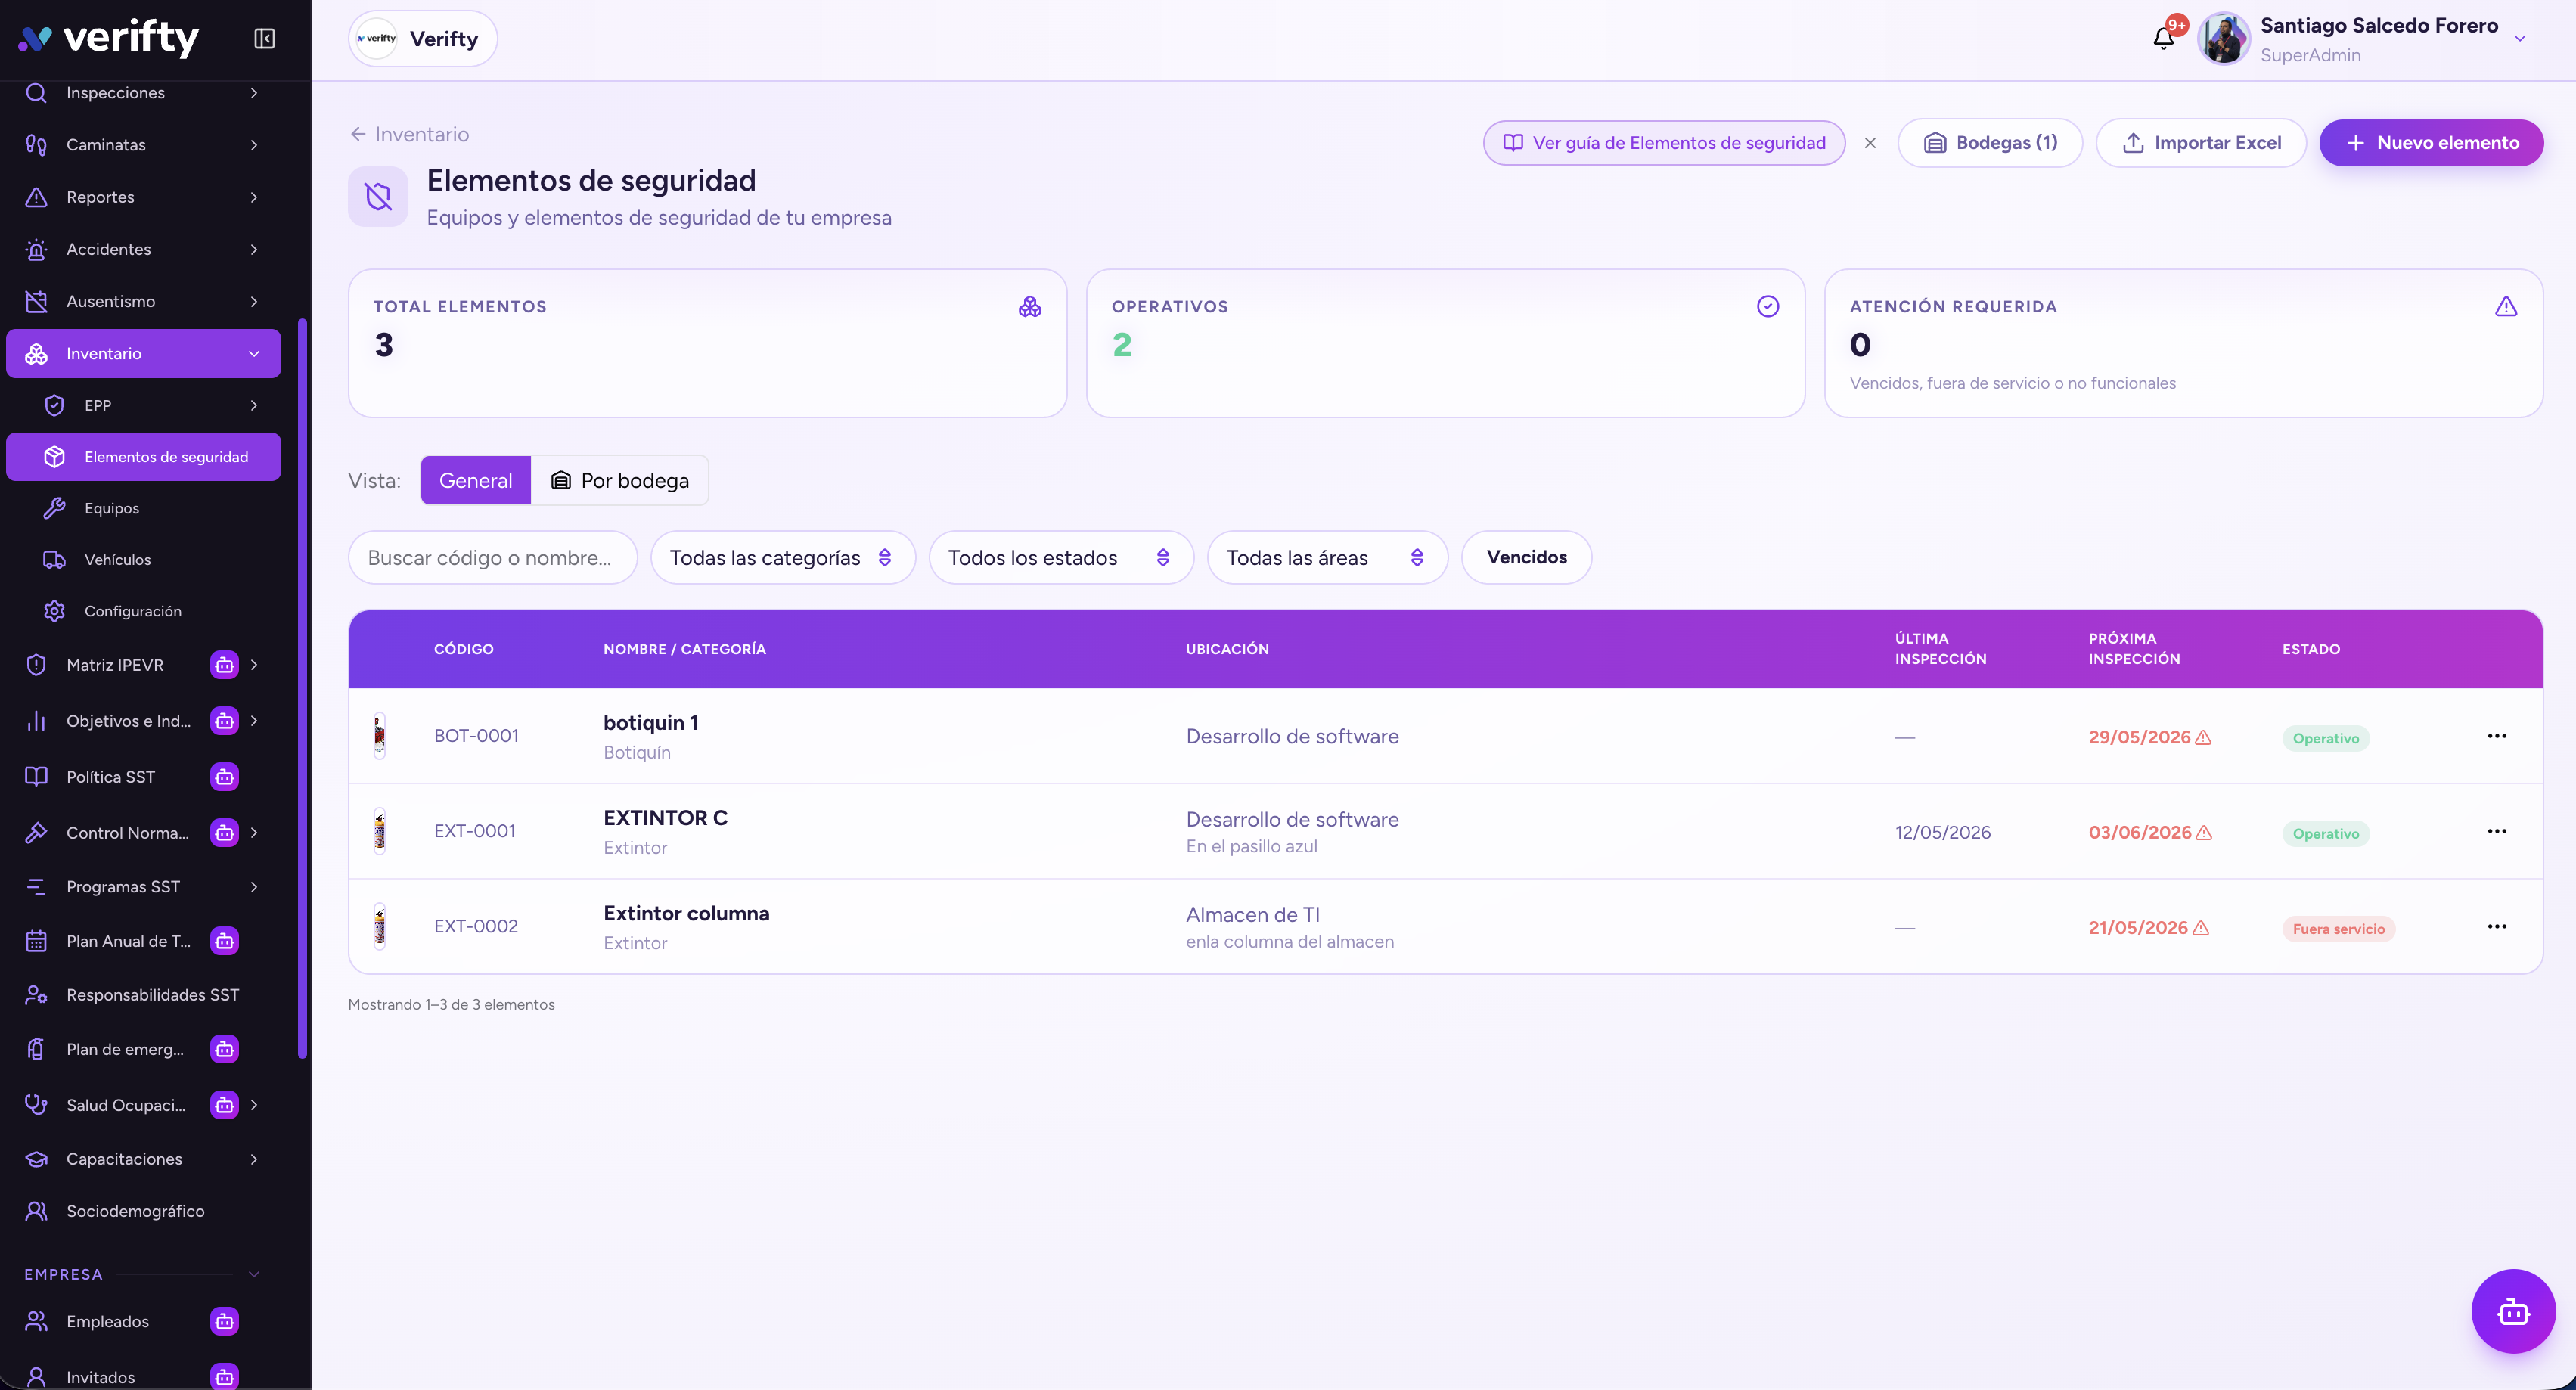
Task: Click the Plan Anual de T... calendar icon
Action: (x=37, y=941)
